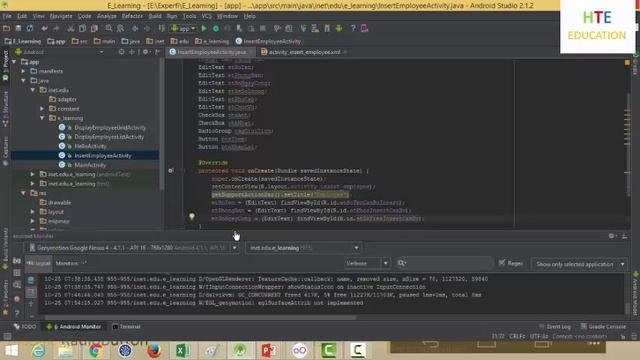Image resolution: width=640 pixels, height=360 pixels.
Task: Switch to activity_insert_employee.xml tab
Action: coord(304,52)
